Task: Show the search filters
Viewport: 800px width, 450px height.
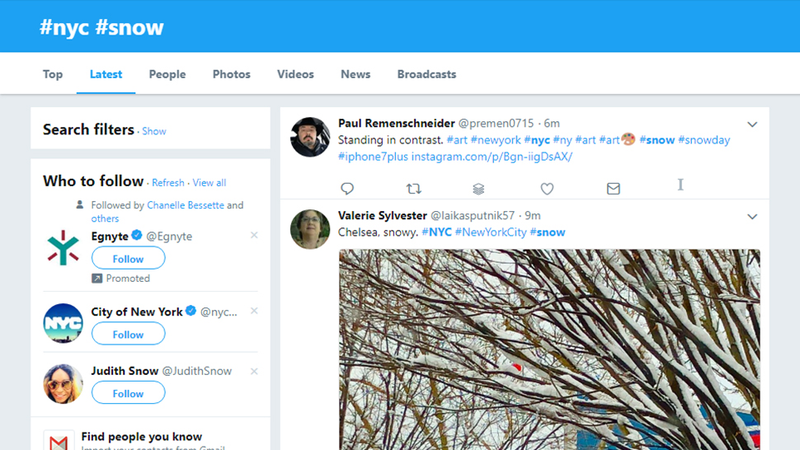Action: (x=154, y=131)
